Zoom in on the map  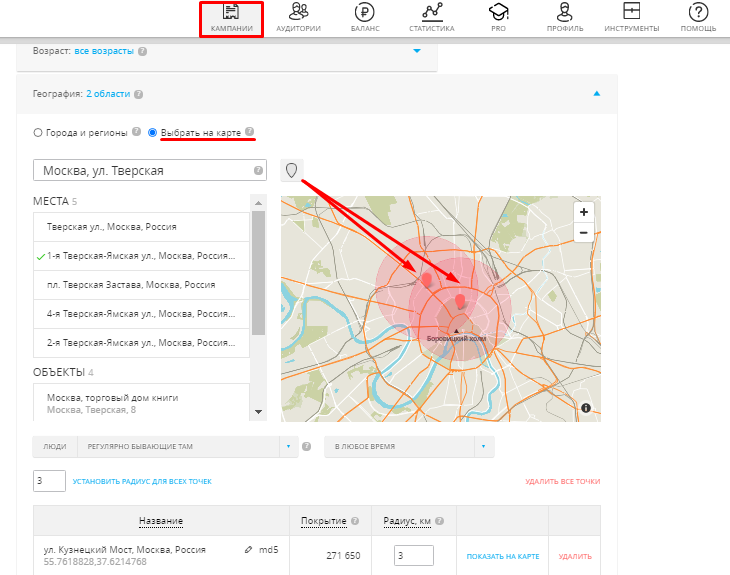[x=584, y=212]
